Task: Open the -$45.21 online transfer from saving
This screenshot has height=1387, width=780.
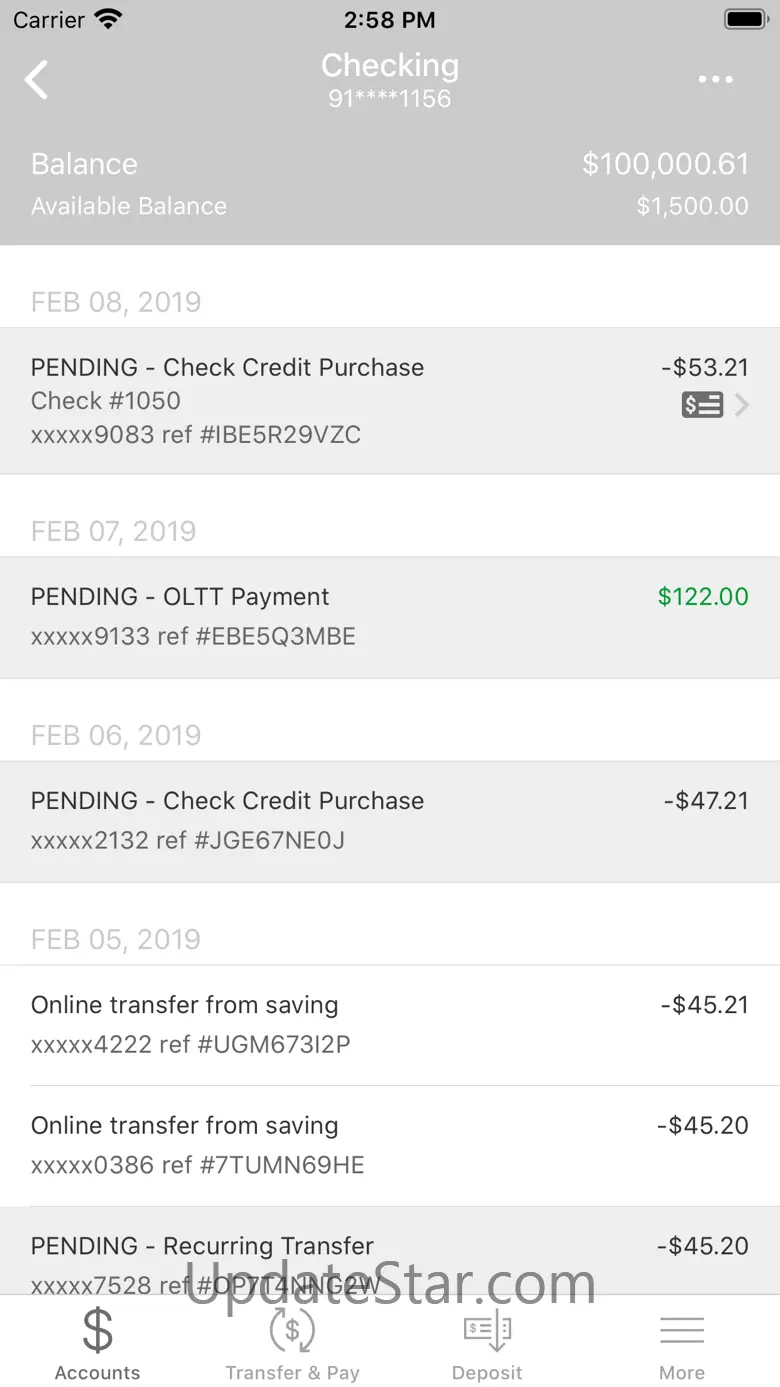Action: click(390, 1025)
